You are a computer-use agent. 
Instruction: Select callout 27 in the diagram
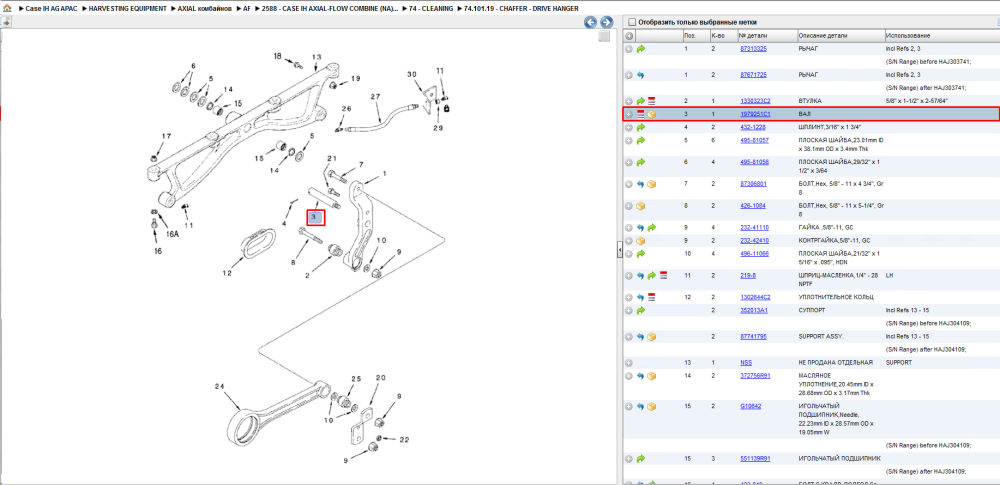point(375,97)
